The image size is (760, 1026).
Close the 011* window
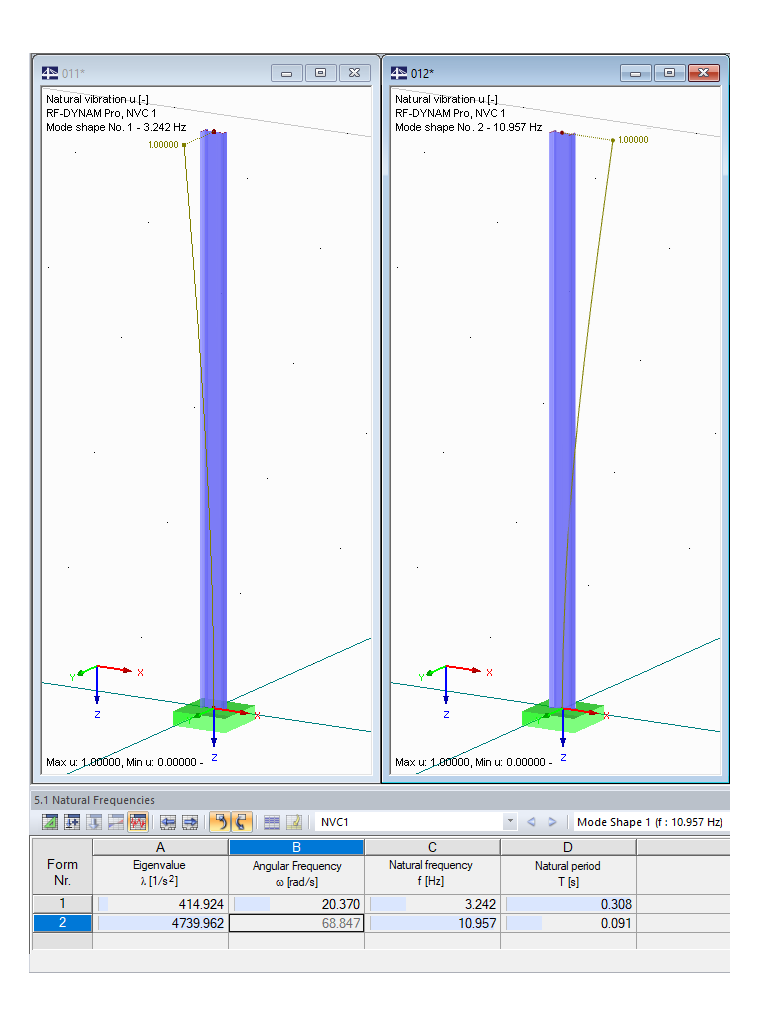tap(355, 73)
